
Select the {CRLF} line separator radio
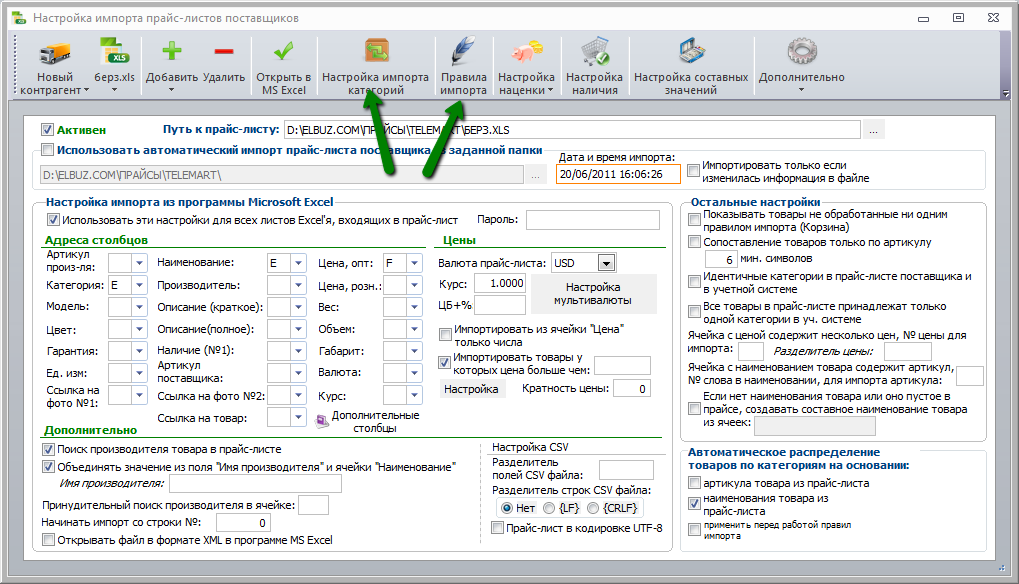coord(593,508)
